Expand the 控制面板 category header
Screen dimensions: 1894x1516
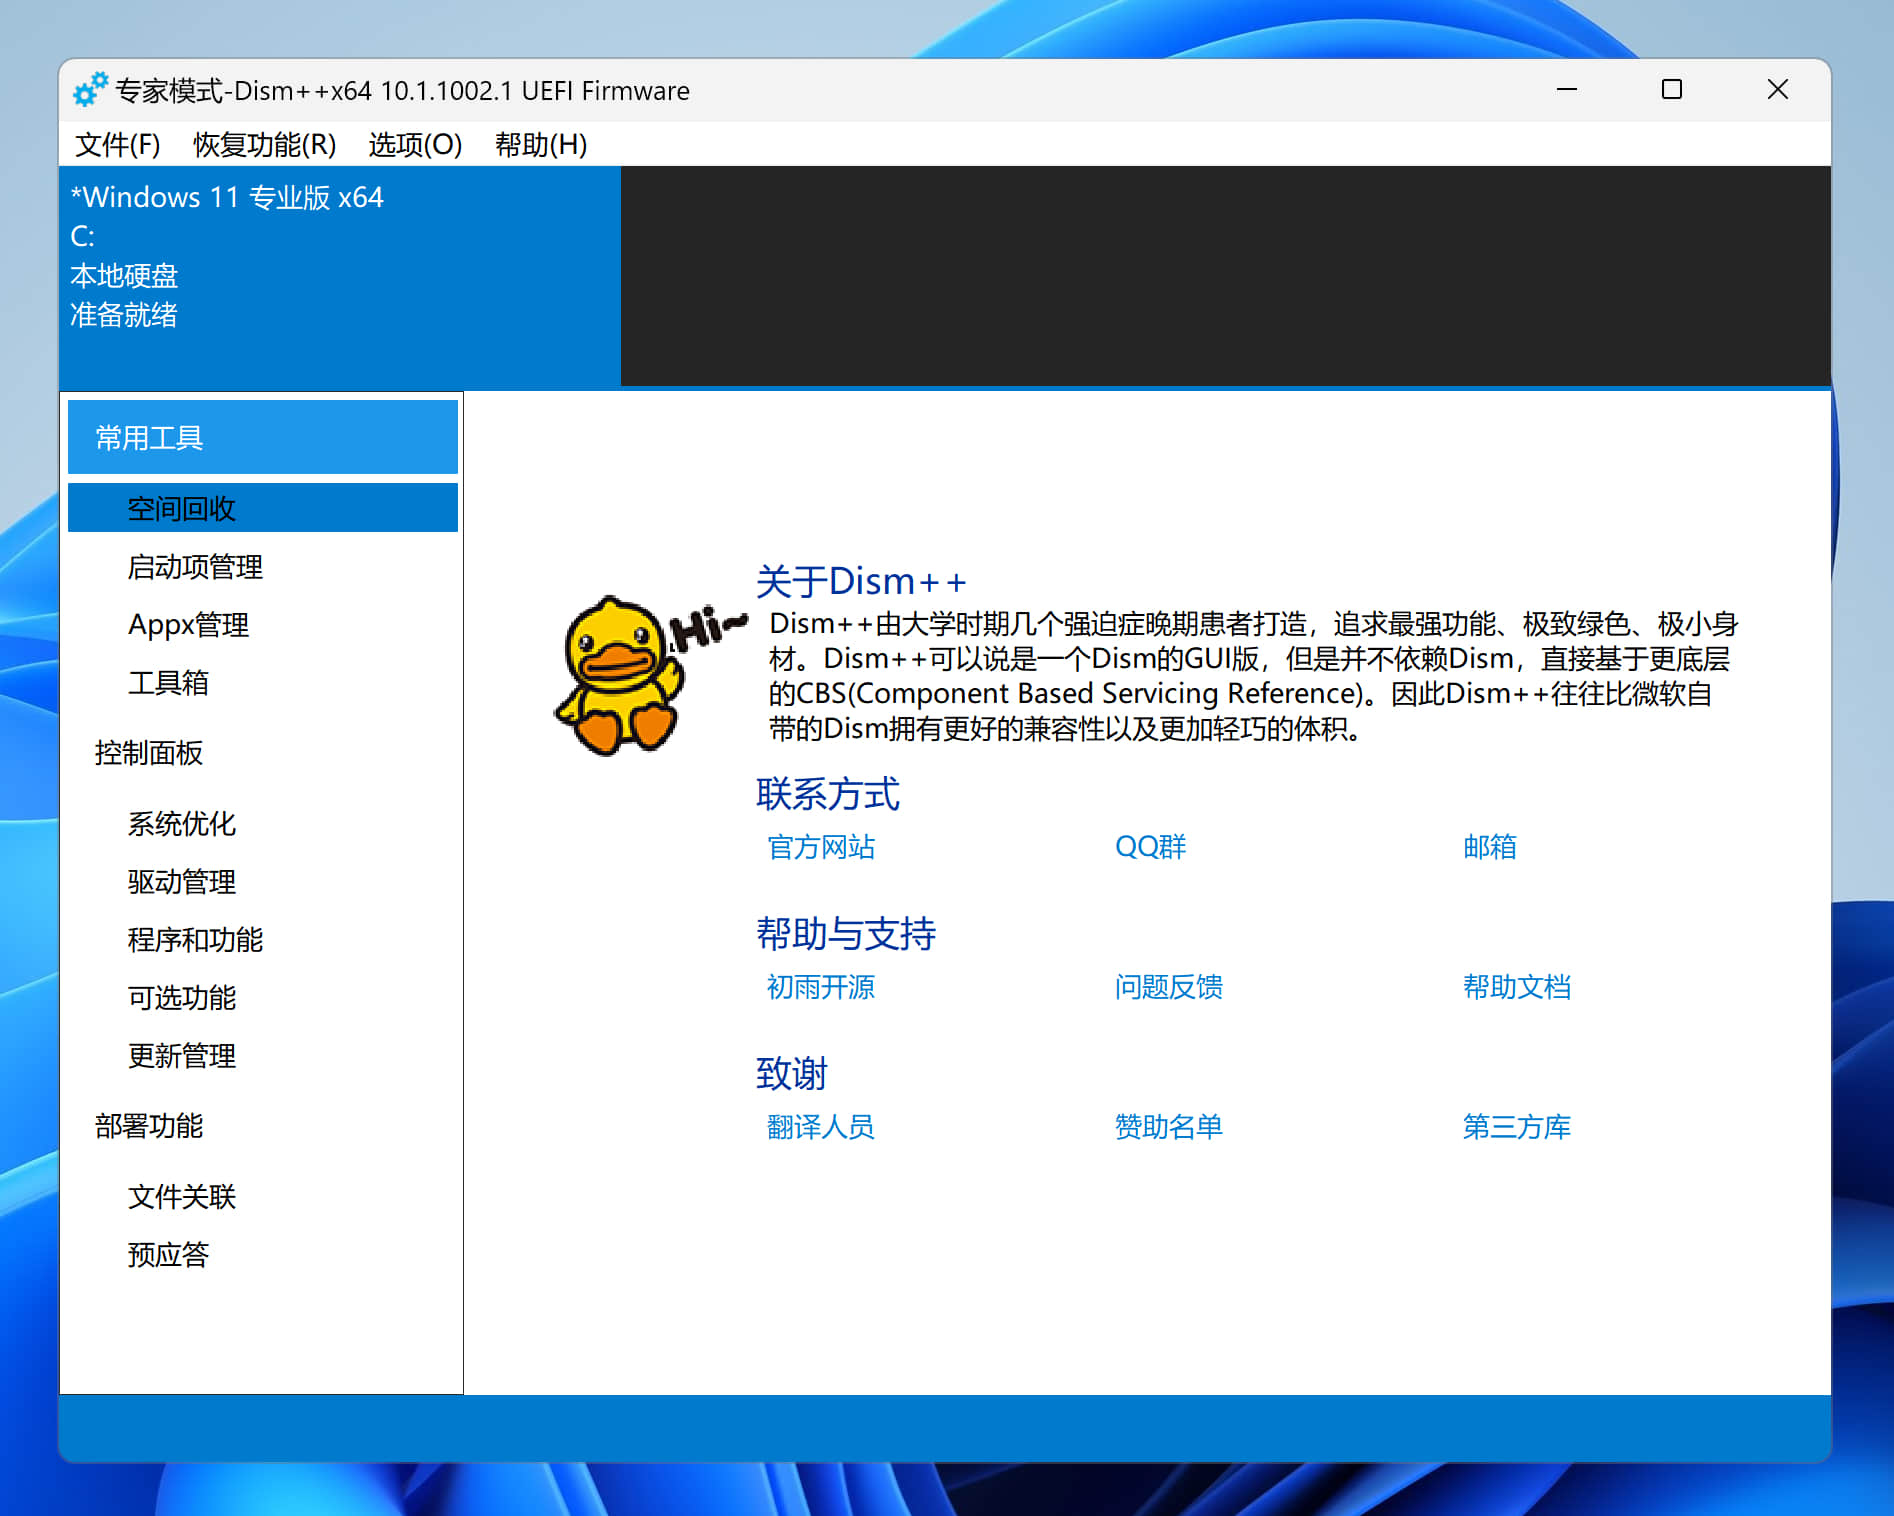pos(148,754)
